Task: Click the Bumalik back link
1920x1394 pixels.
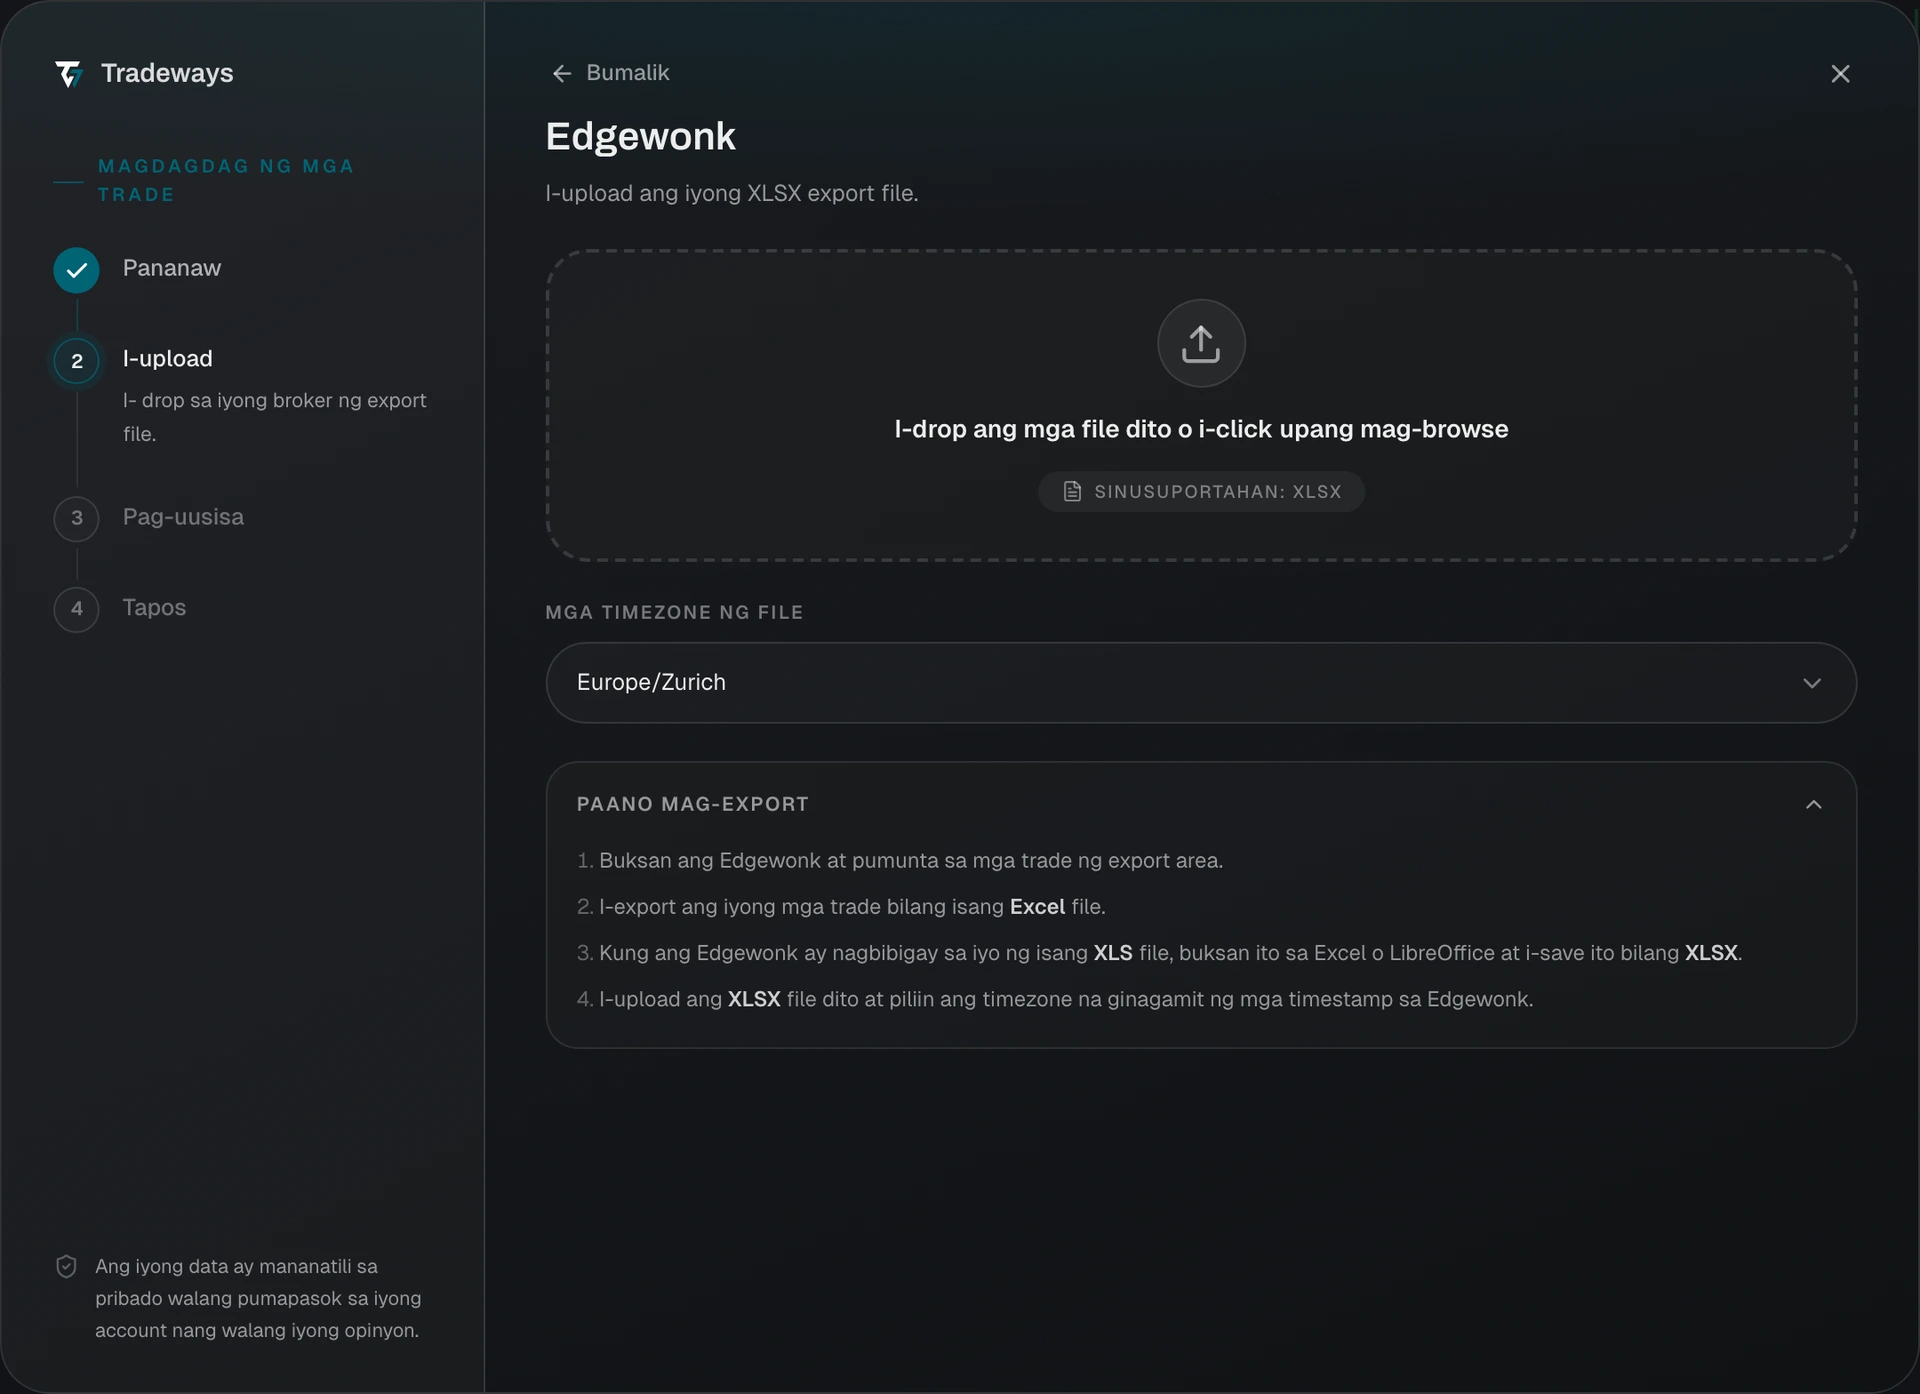Action: pyautogui.click(x=610, y=73)
